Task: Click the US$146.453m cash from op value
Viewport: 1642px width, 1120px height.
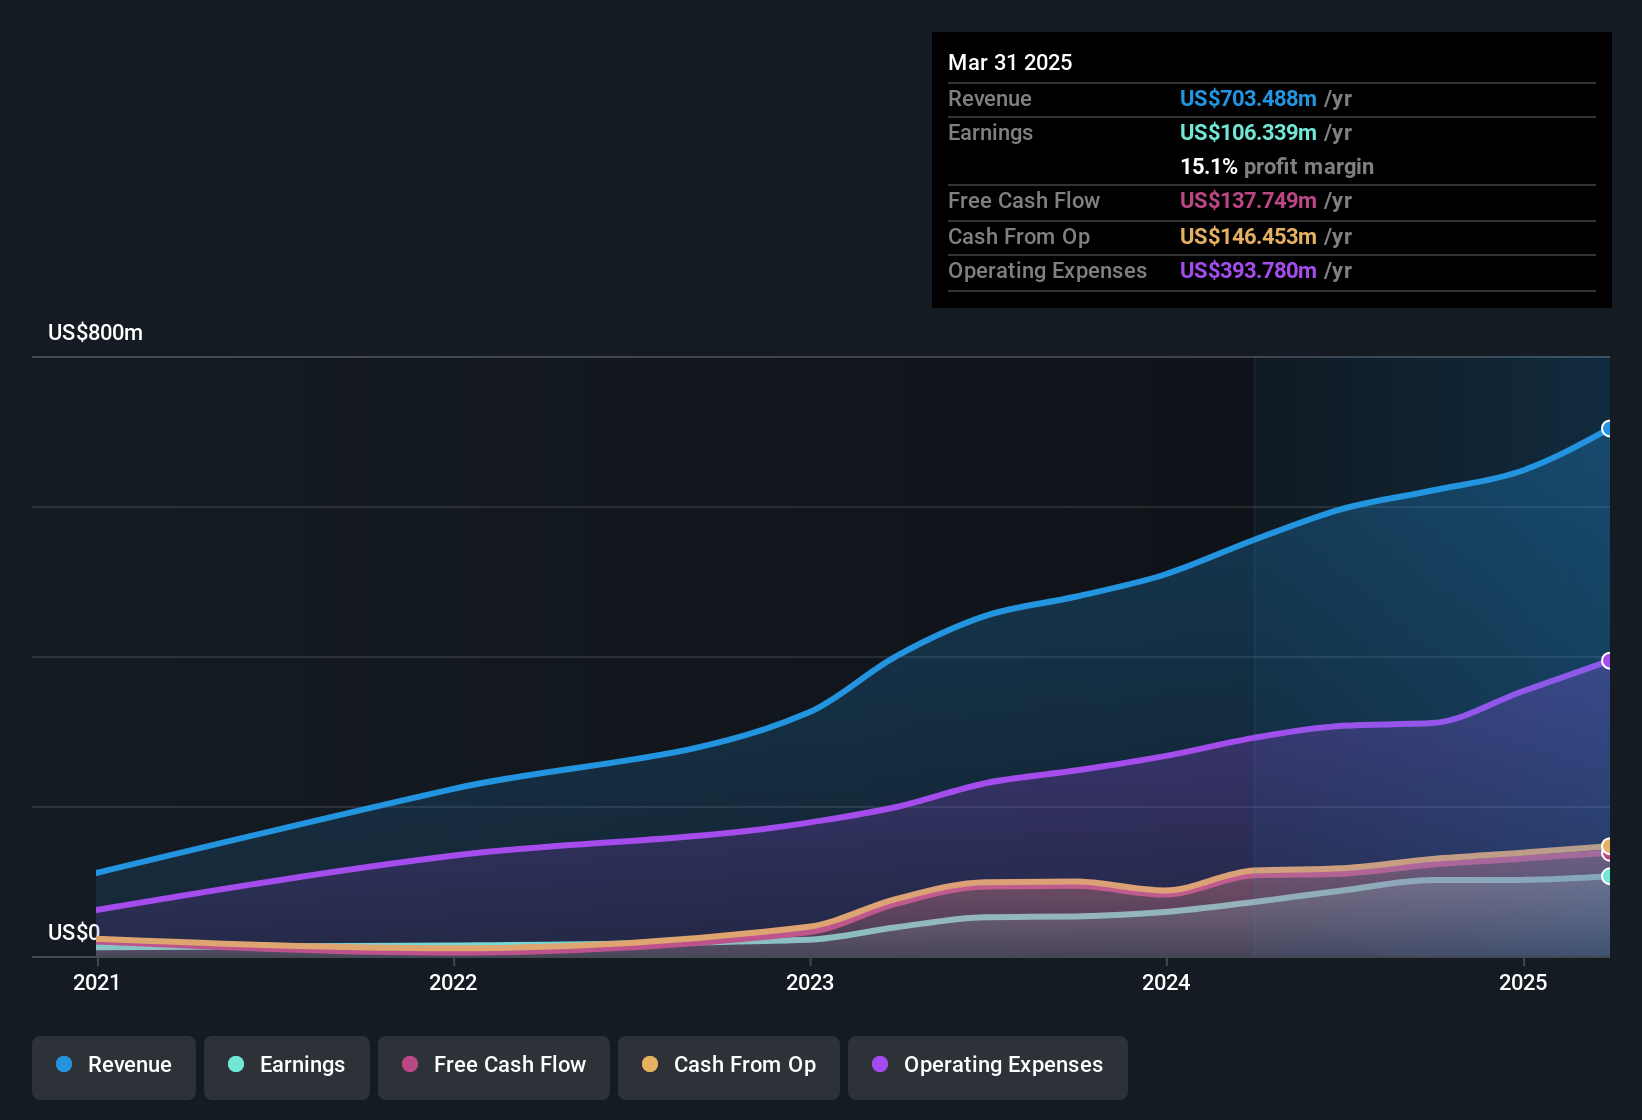Action: point(1248,236)
